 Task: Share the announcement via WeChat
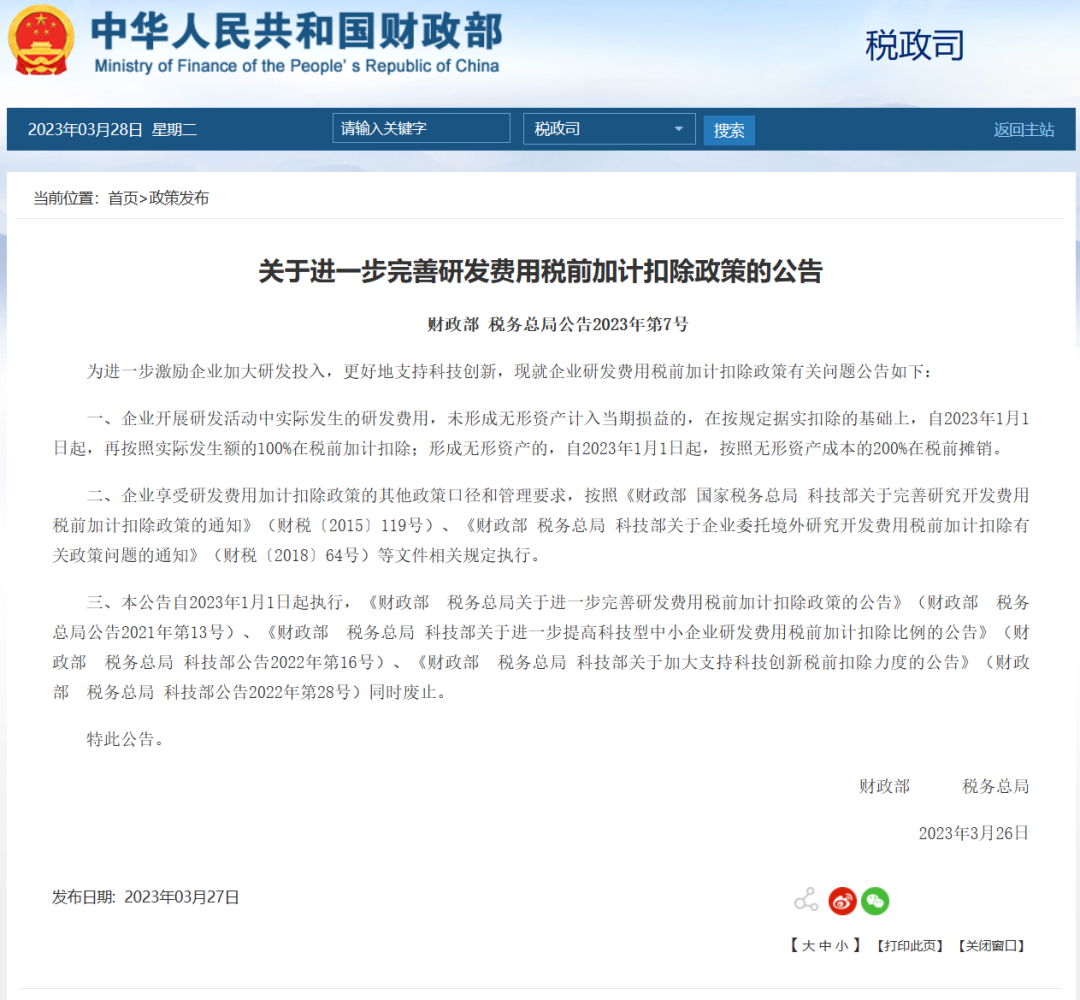coord(875,901)
